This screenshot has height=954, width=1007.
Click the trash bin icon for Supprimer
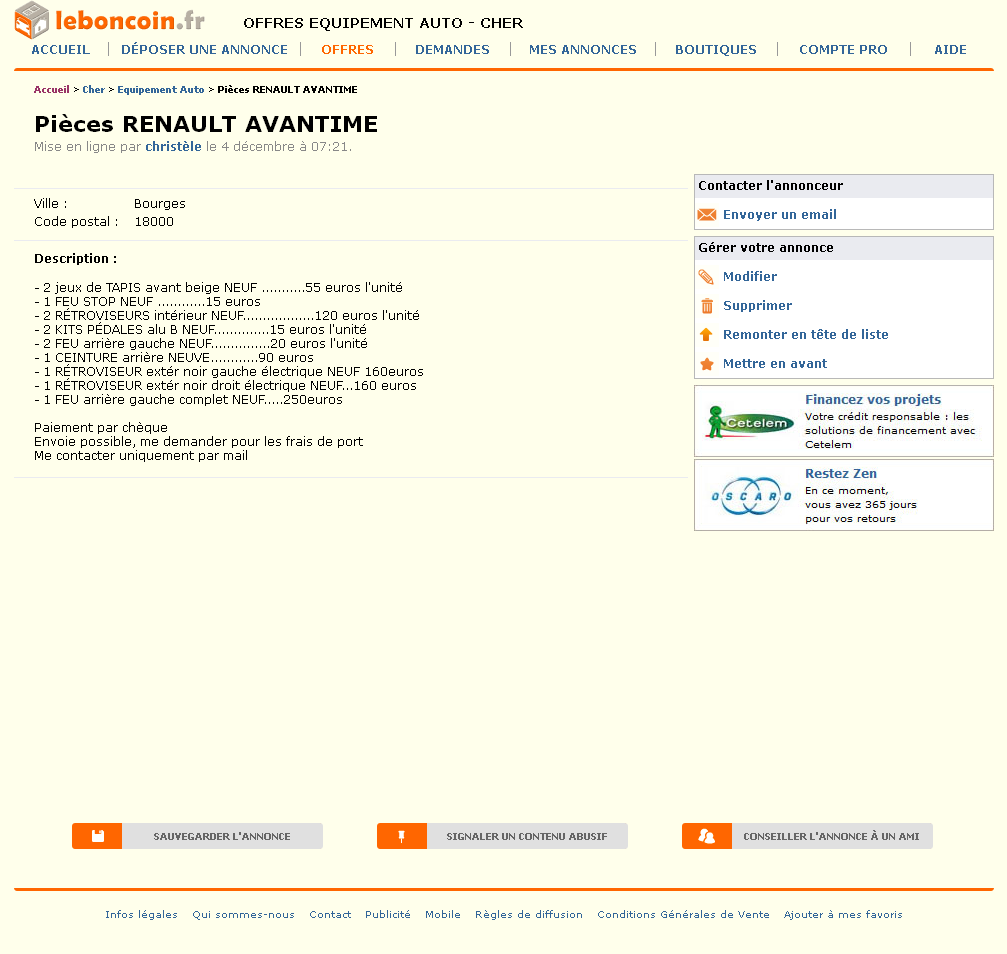pos(707,306)
